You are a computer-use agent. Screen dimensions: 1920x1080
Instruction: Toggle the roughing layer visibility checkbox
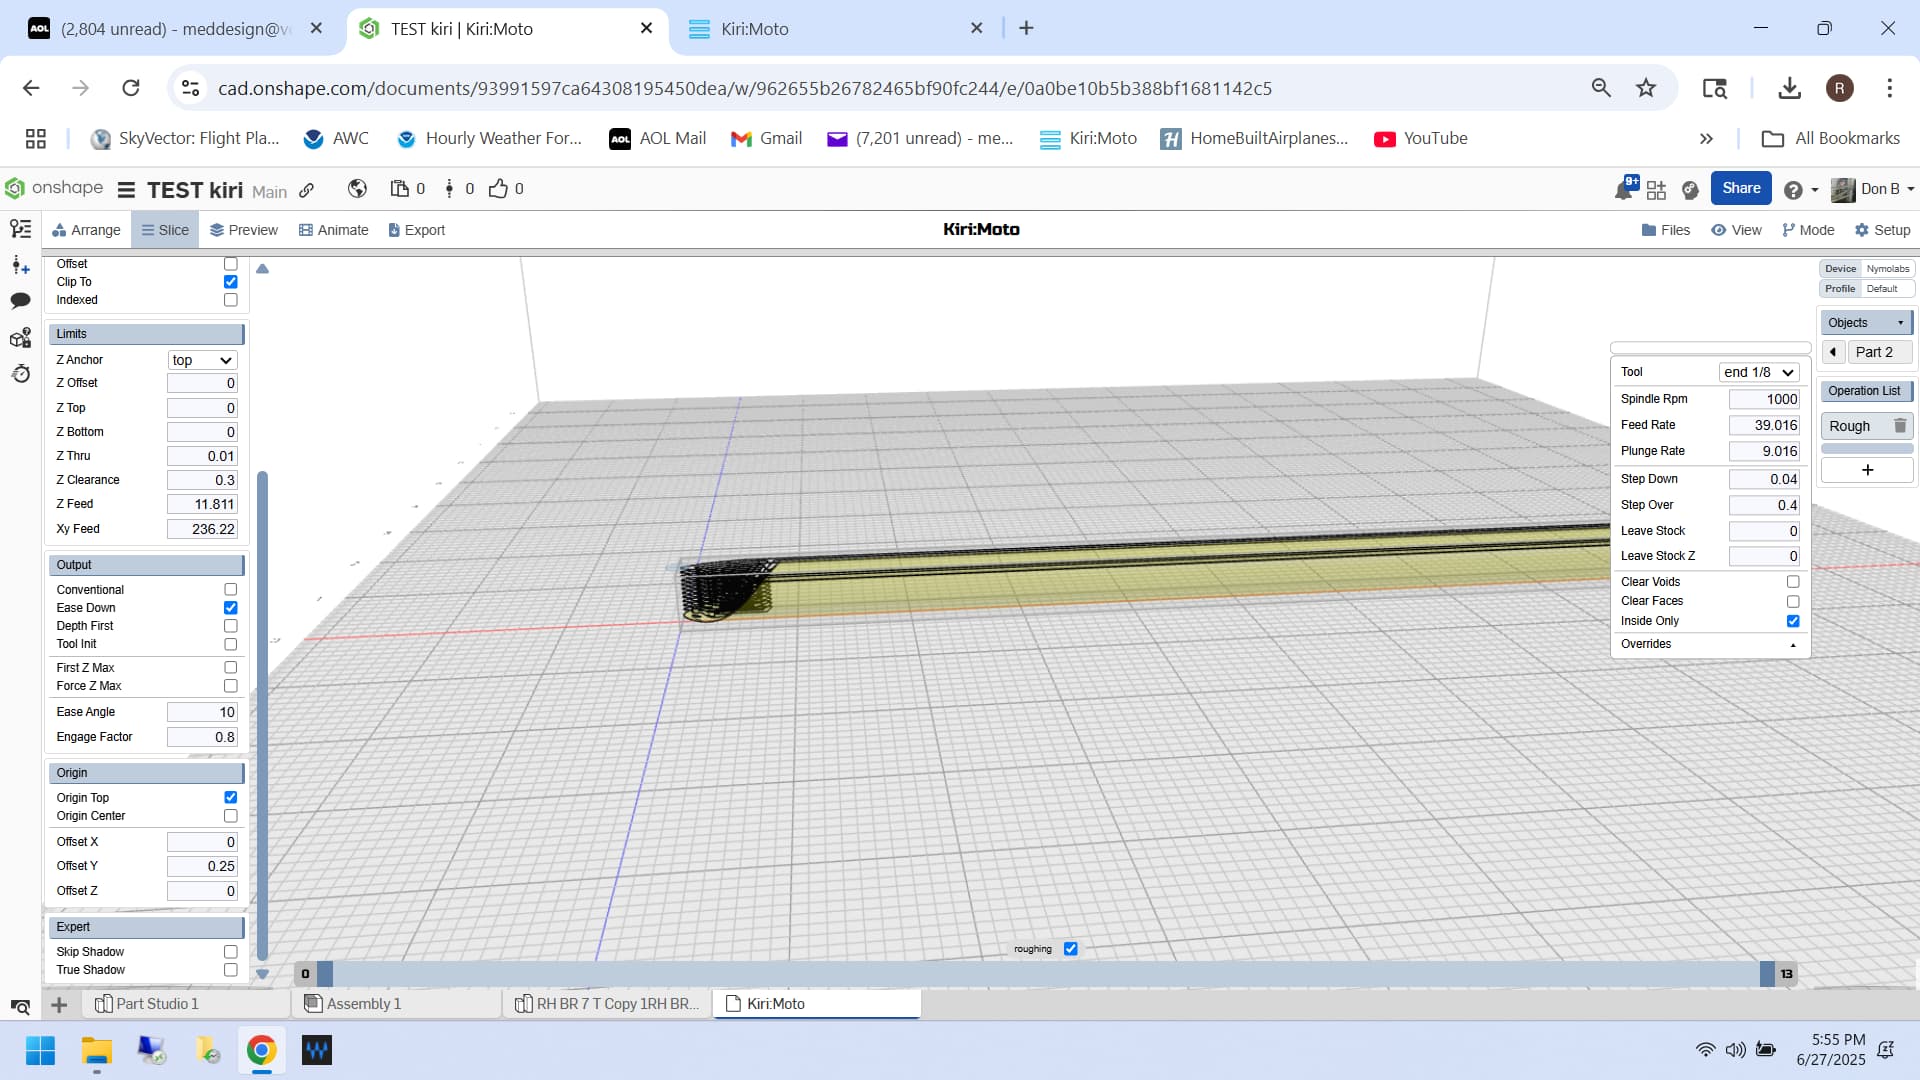[1070, 949]
